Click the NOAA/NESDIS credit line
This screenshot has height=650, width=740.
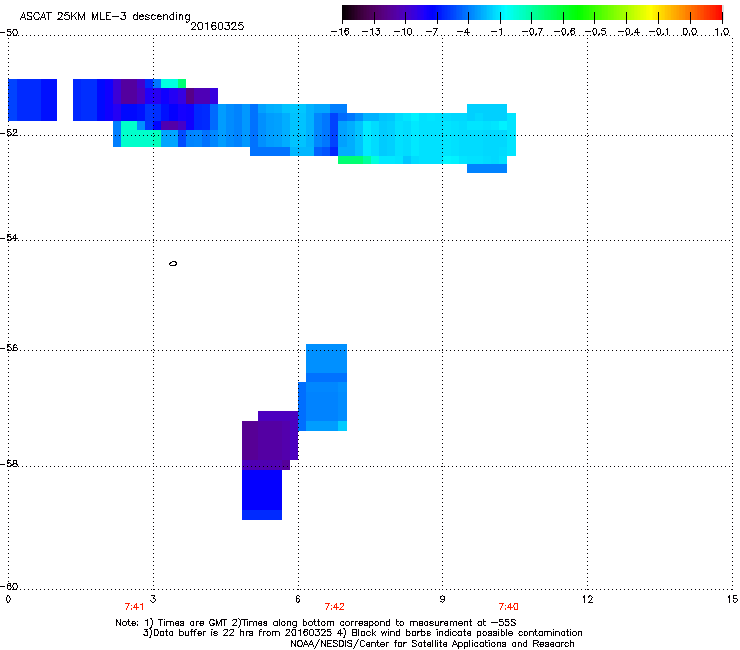point(432,644)
